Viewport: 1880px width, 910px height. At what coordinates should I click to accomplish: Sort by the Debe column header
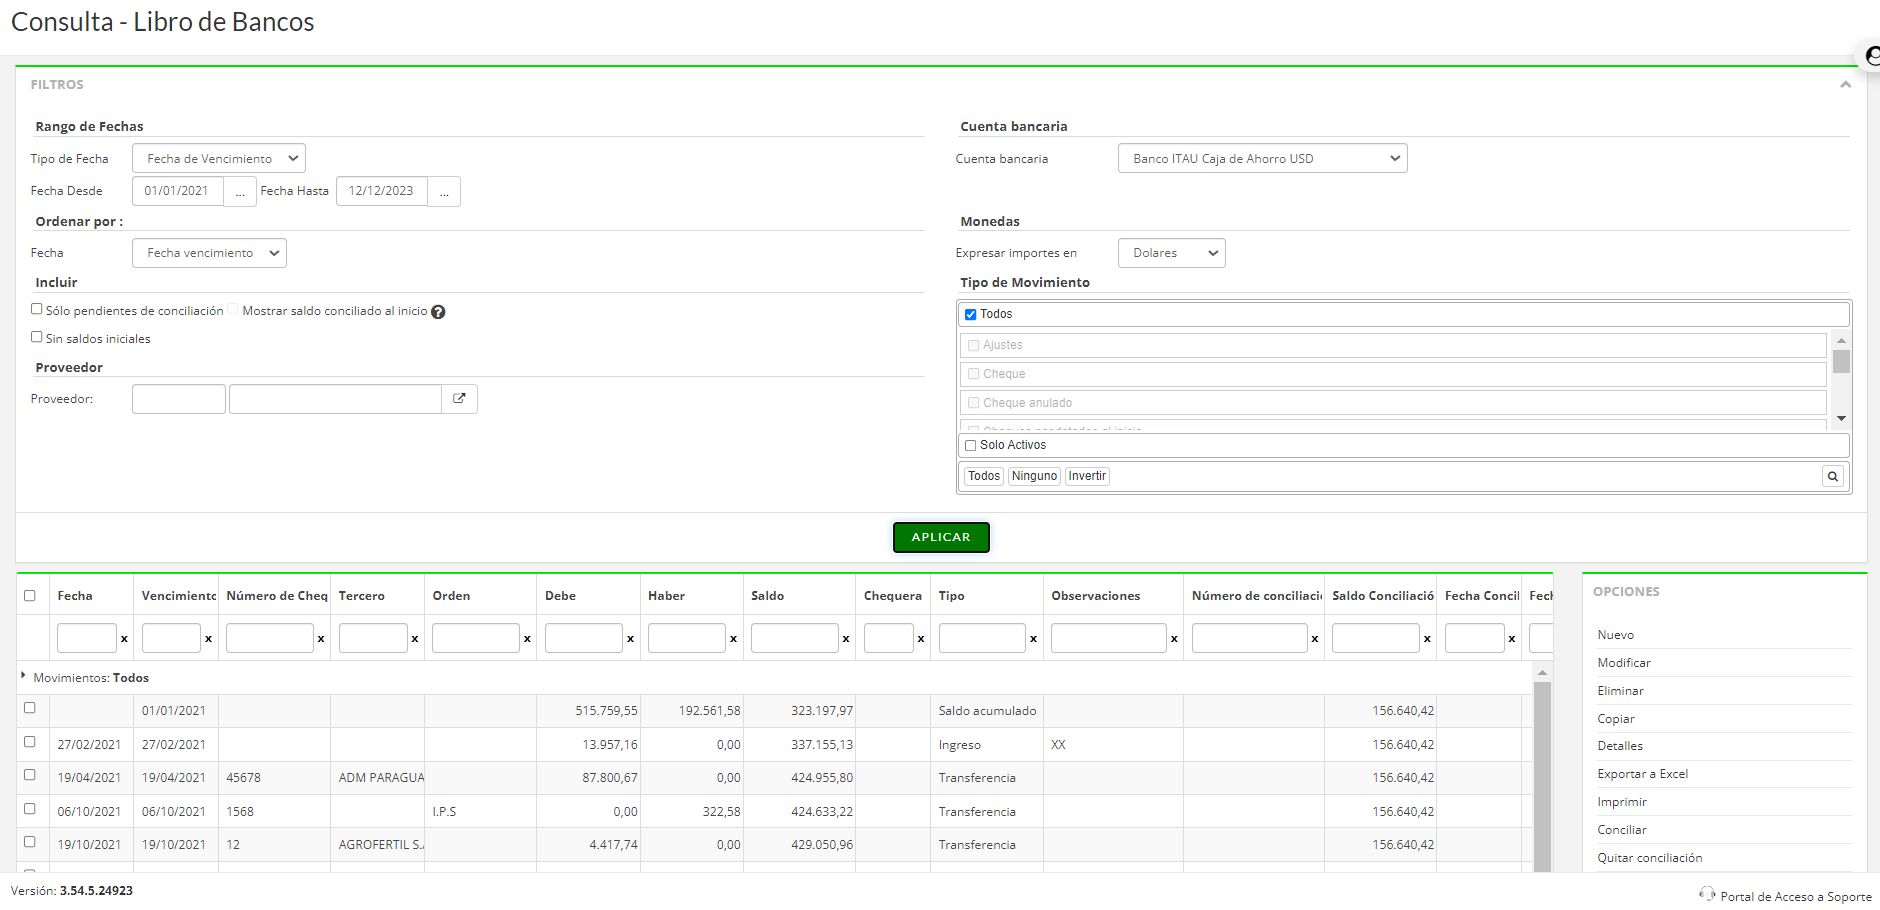coord(560,596)
